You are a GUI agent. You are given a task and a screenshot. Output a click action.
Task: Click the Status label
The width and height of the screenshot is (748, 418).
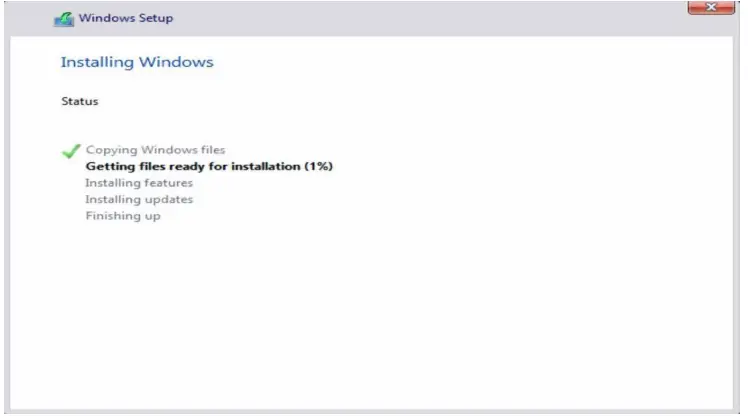80,101
